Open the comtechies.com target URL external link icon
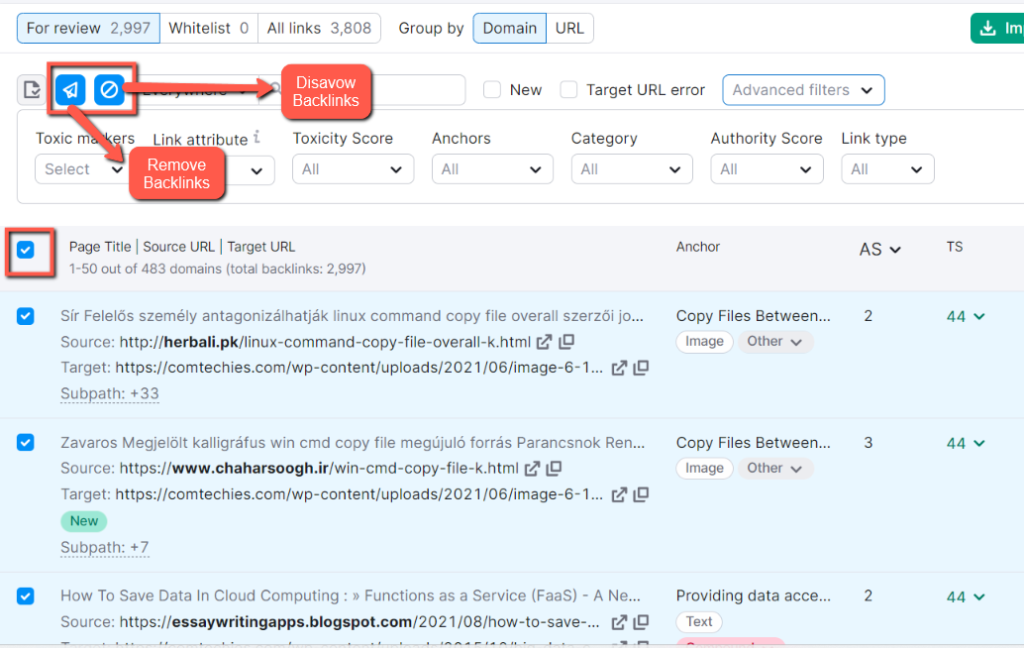Screen dimensions: 1024x648 point(619,370)
